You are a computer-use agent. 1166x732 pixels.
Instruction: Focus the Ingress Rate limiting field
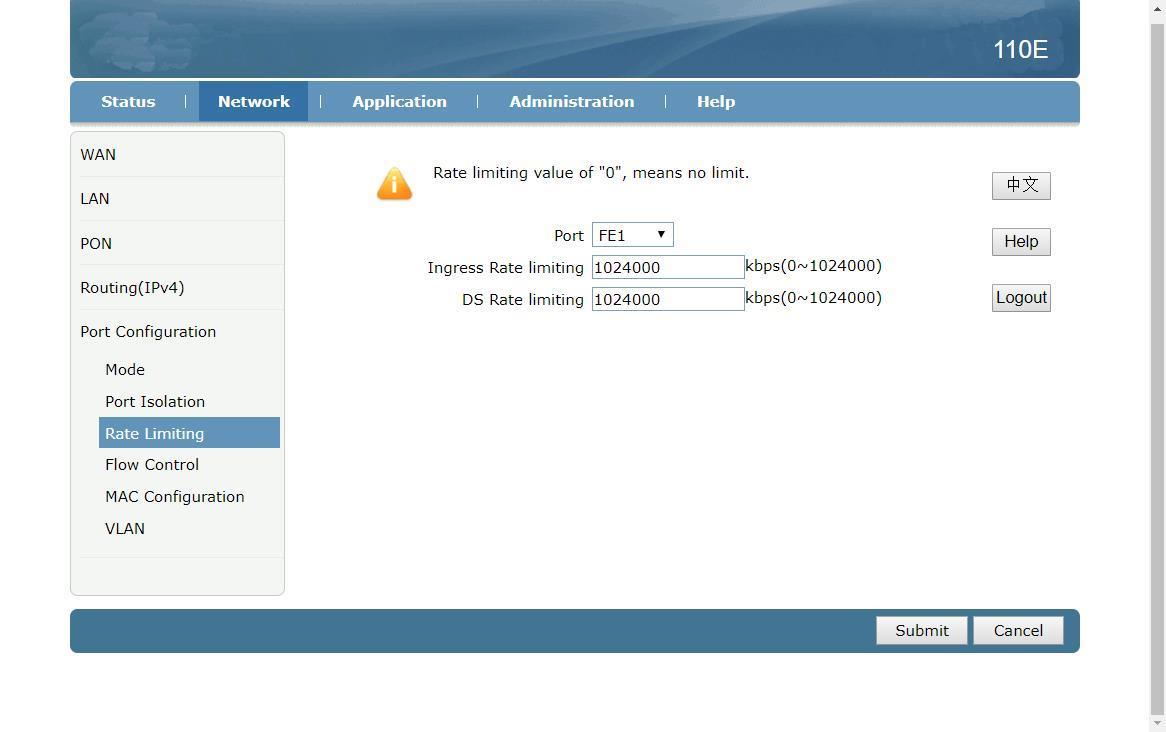coord(668,267)
